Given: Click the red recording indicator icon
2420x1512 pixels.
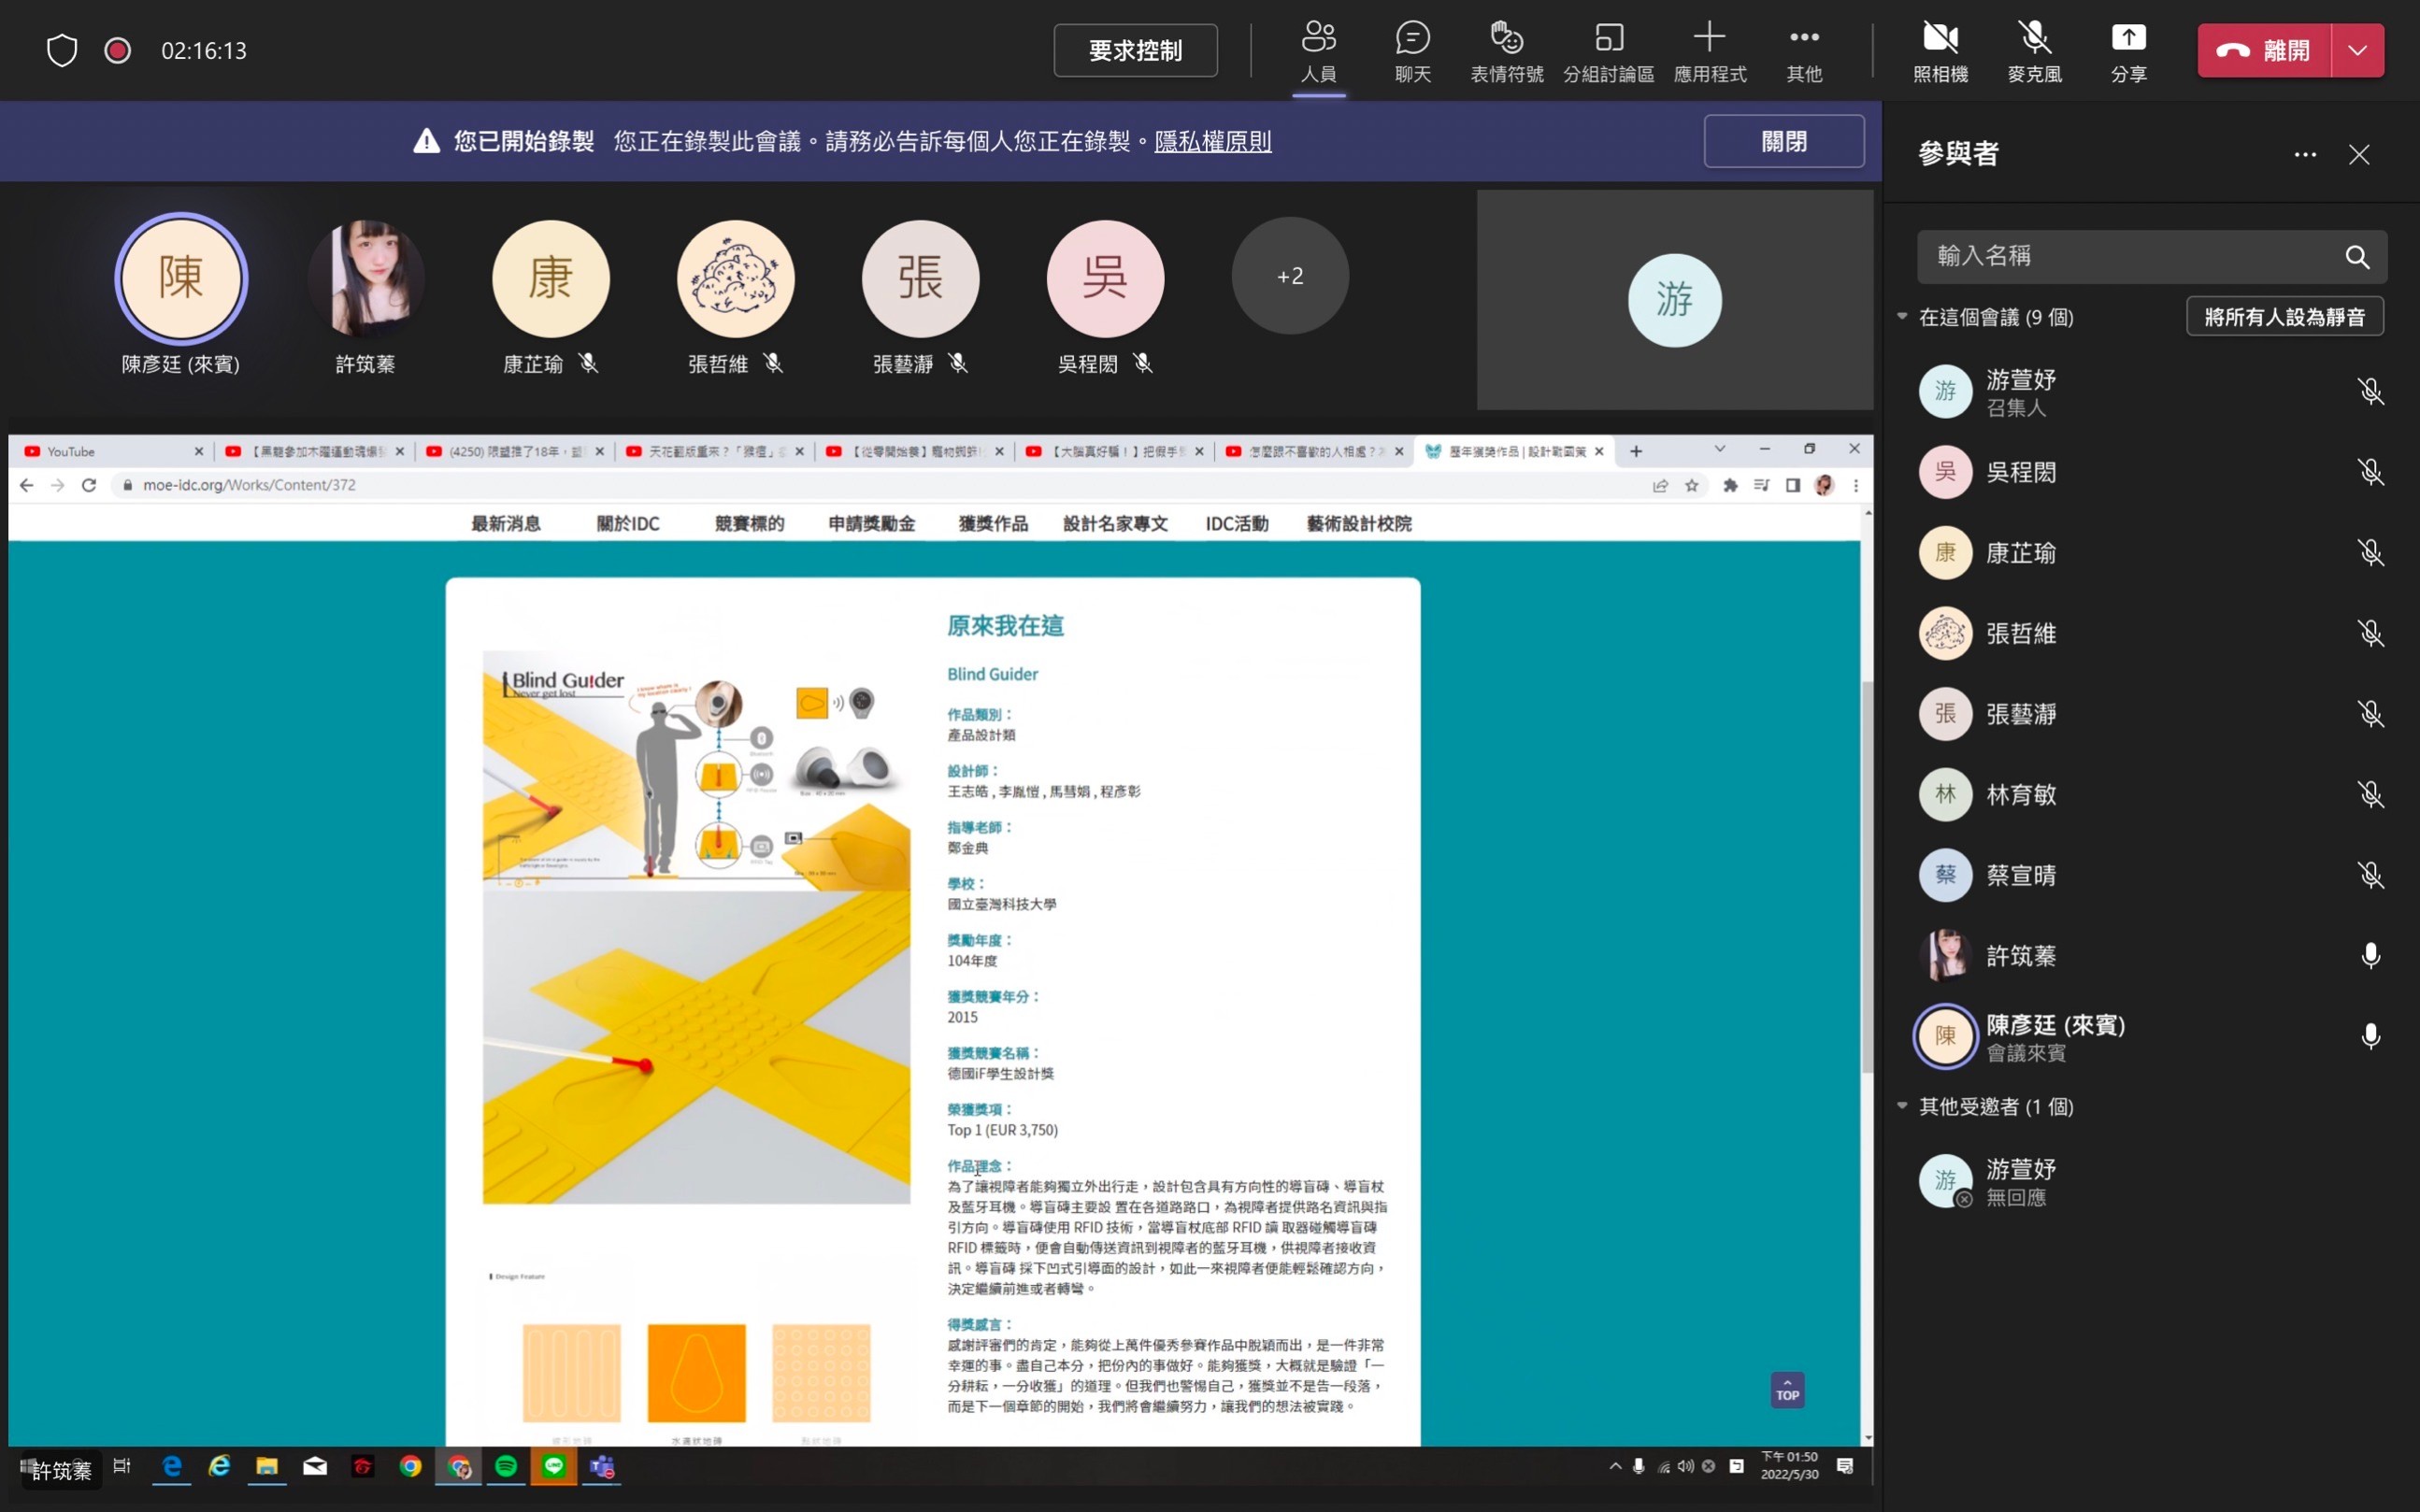Looking at the screenshot, I should tap(117, 50).
